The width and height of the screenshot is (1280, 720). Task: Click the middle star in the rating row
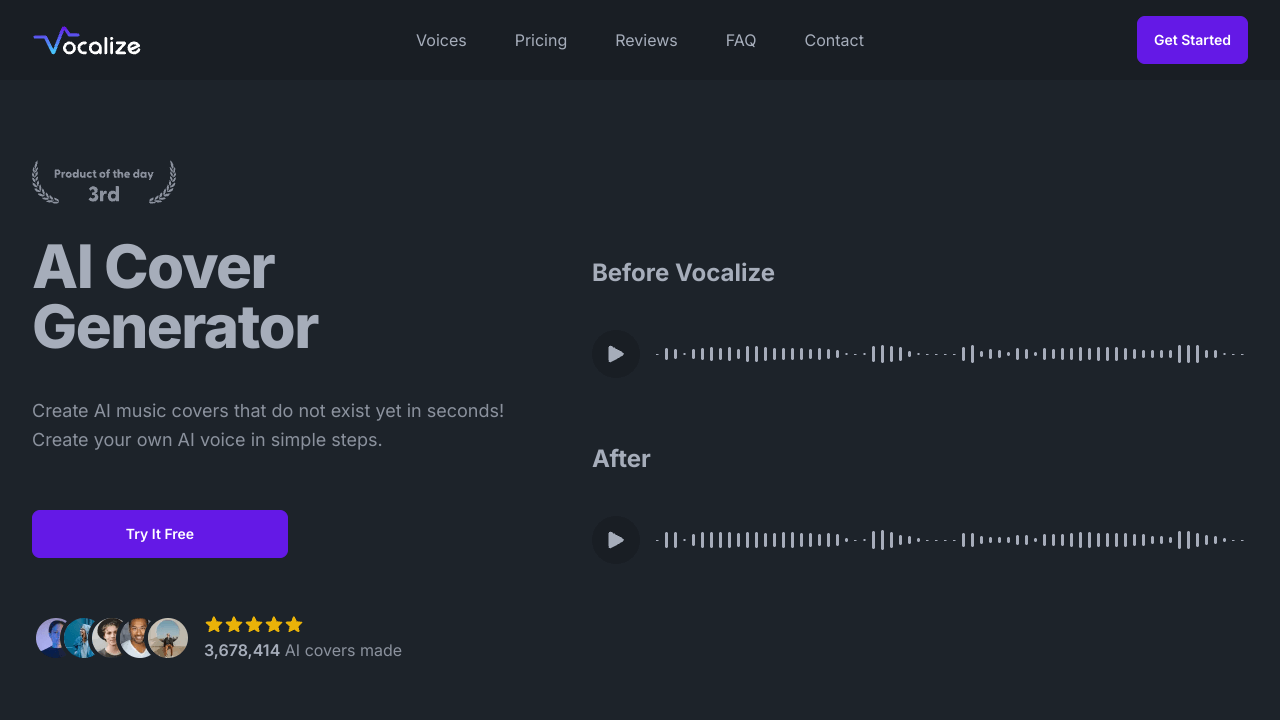pyautogui.click(x=254, y=624)
